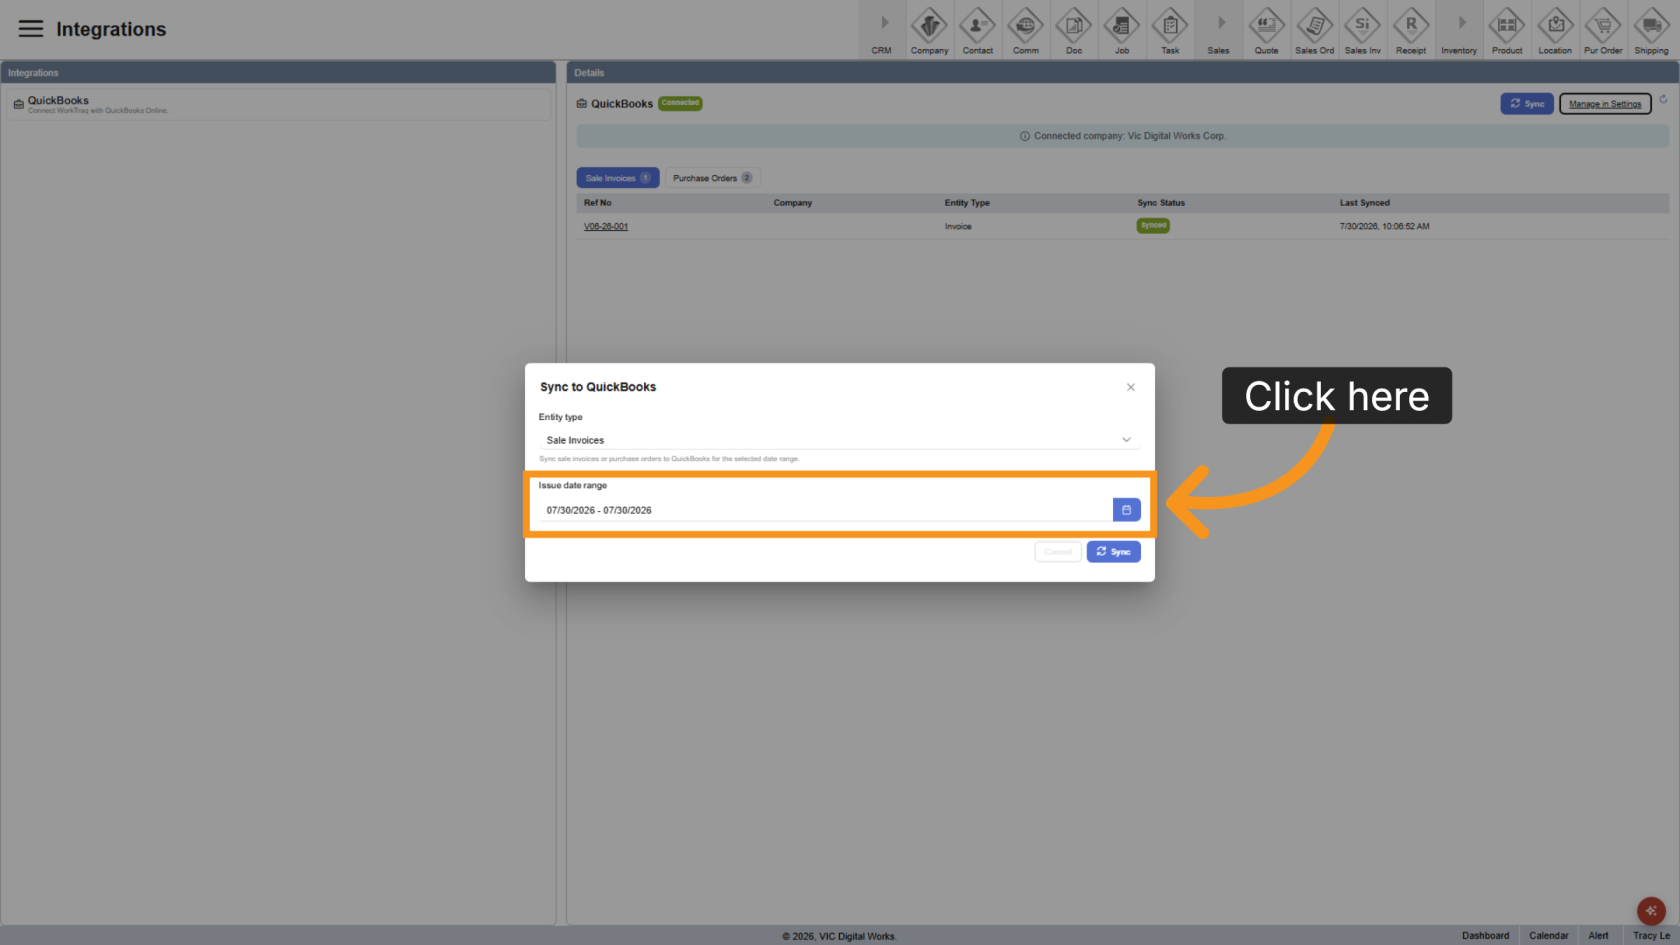Open the Sales Inv module icon
Screen dimensions: 1680x945
pyautogui.click(x=1362, y=31)
